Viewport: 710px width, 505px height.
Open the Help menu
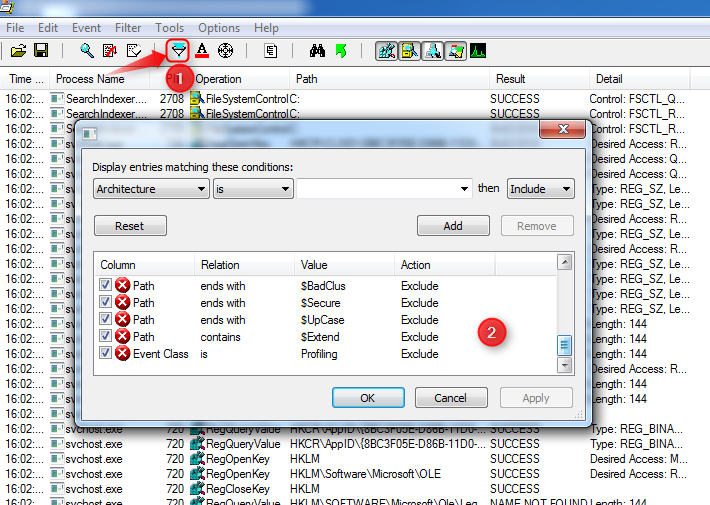click(266, 28)
